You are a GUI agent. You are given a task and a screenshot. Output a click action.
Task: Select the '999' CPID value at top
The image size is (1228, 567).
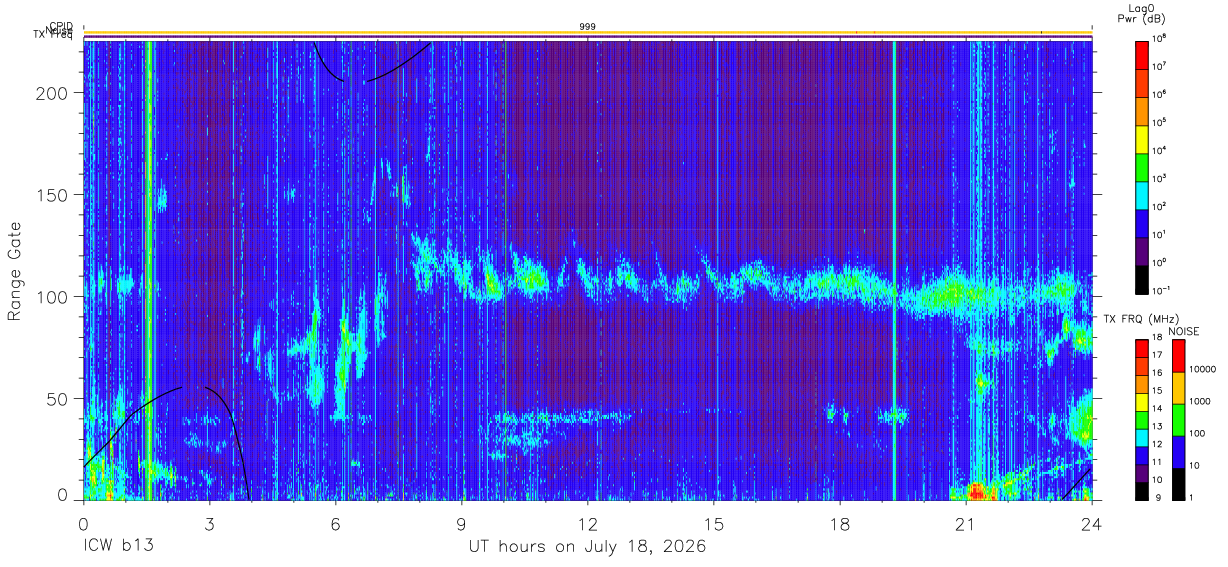click(588, 26)
